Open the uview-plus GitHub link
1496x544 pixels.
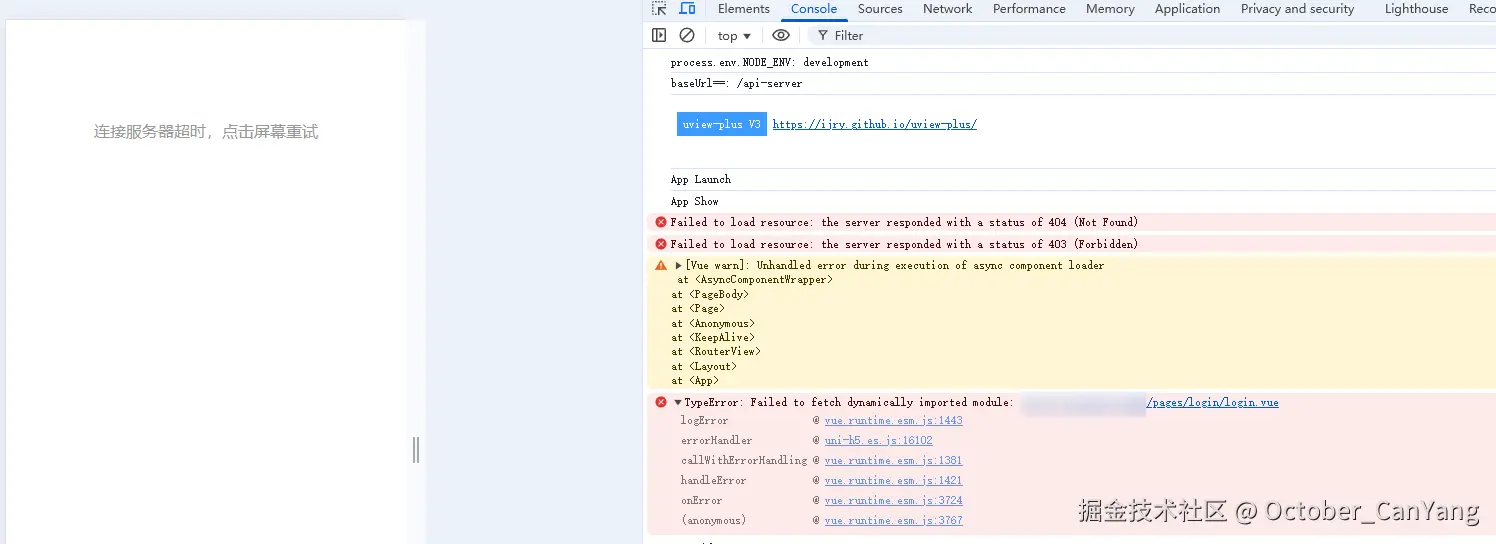coord(875,125)
